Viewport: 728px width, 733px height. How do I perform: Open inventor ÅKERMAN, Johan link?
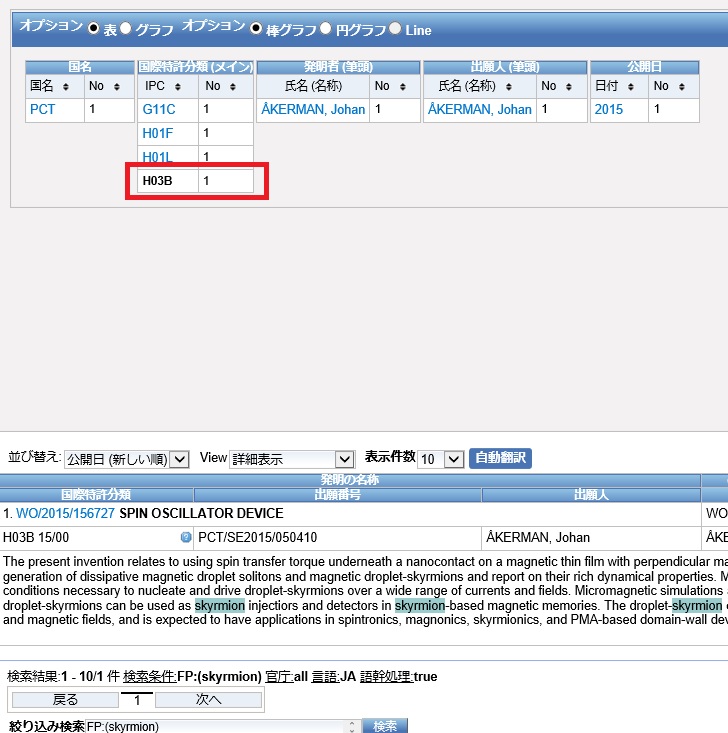pyautogui.click(x=313, y=109)
